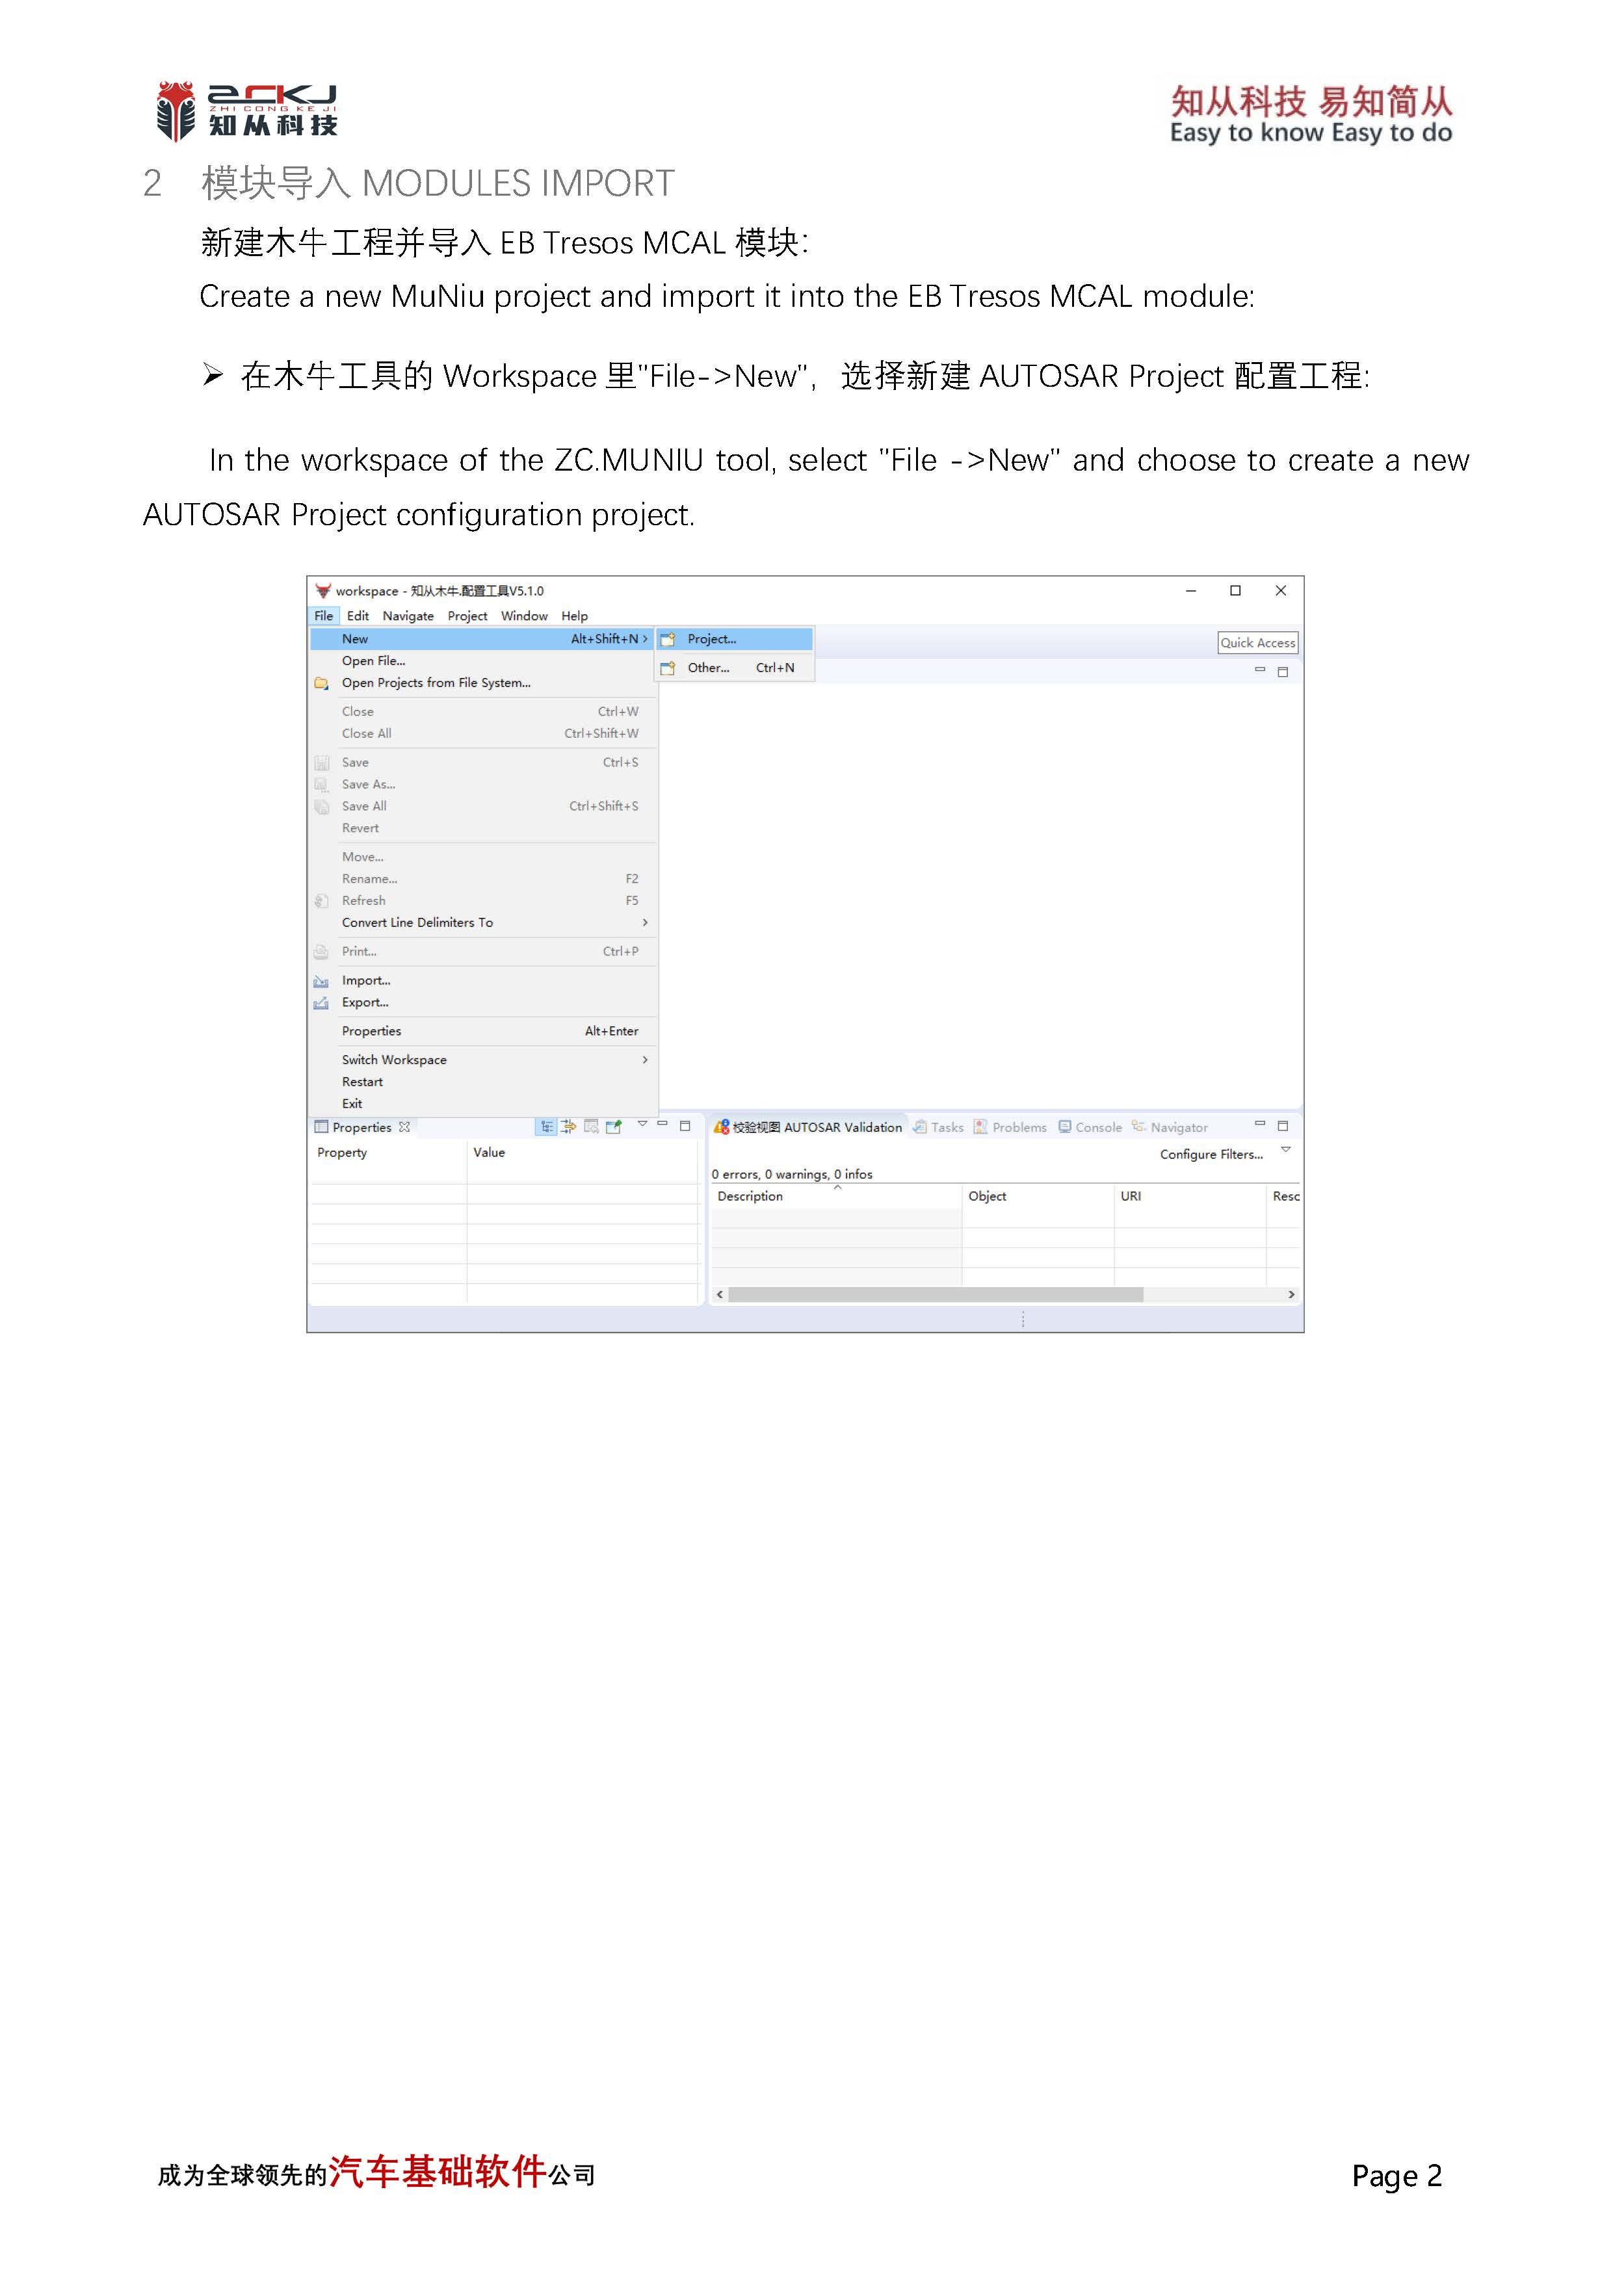Click the Console tab icon

pos(1065,1127)
